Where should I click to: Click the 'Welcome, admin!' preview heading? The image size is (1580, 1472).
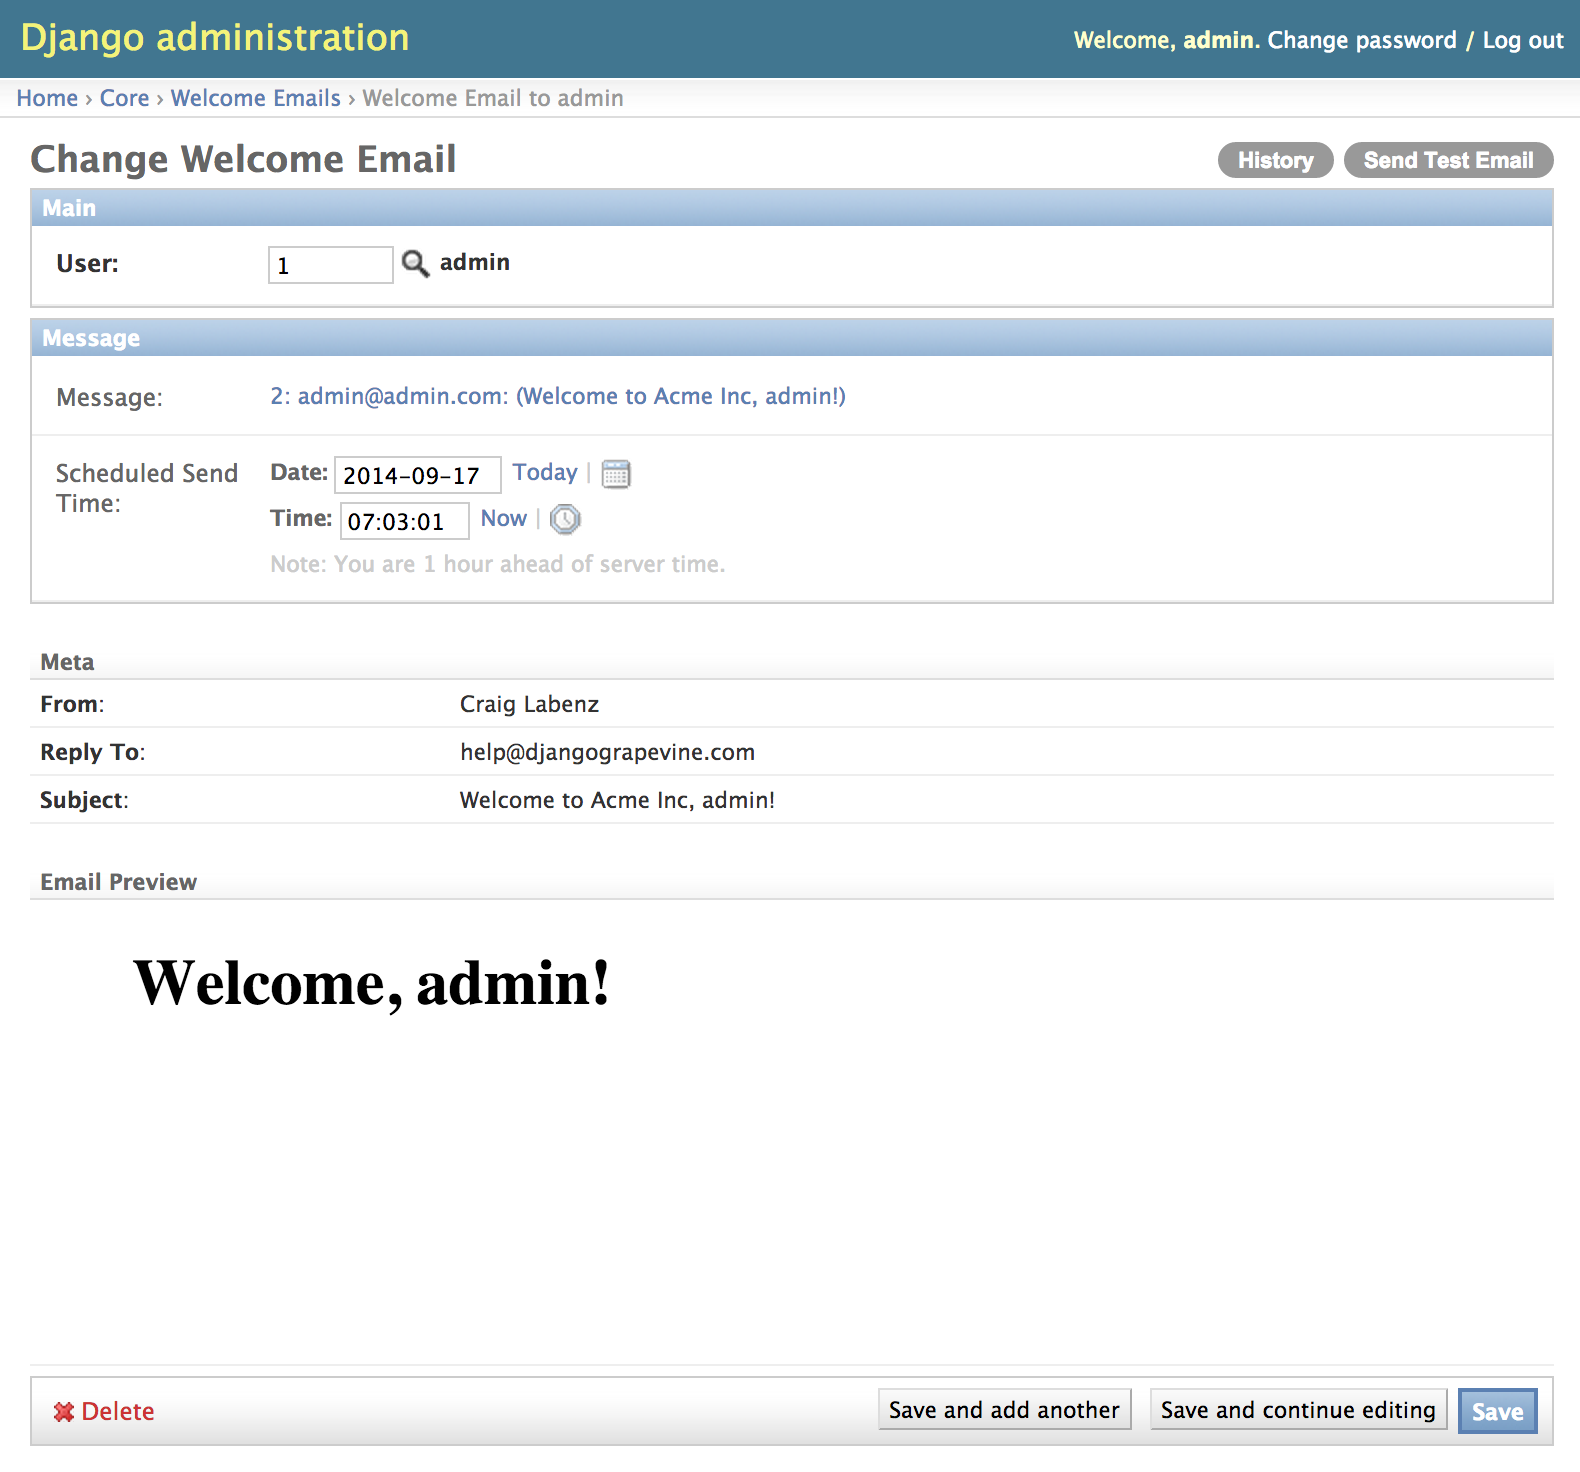tap(371, 983)
